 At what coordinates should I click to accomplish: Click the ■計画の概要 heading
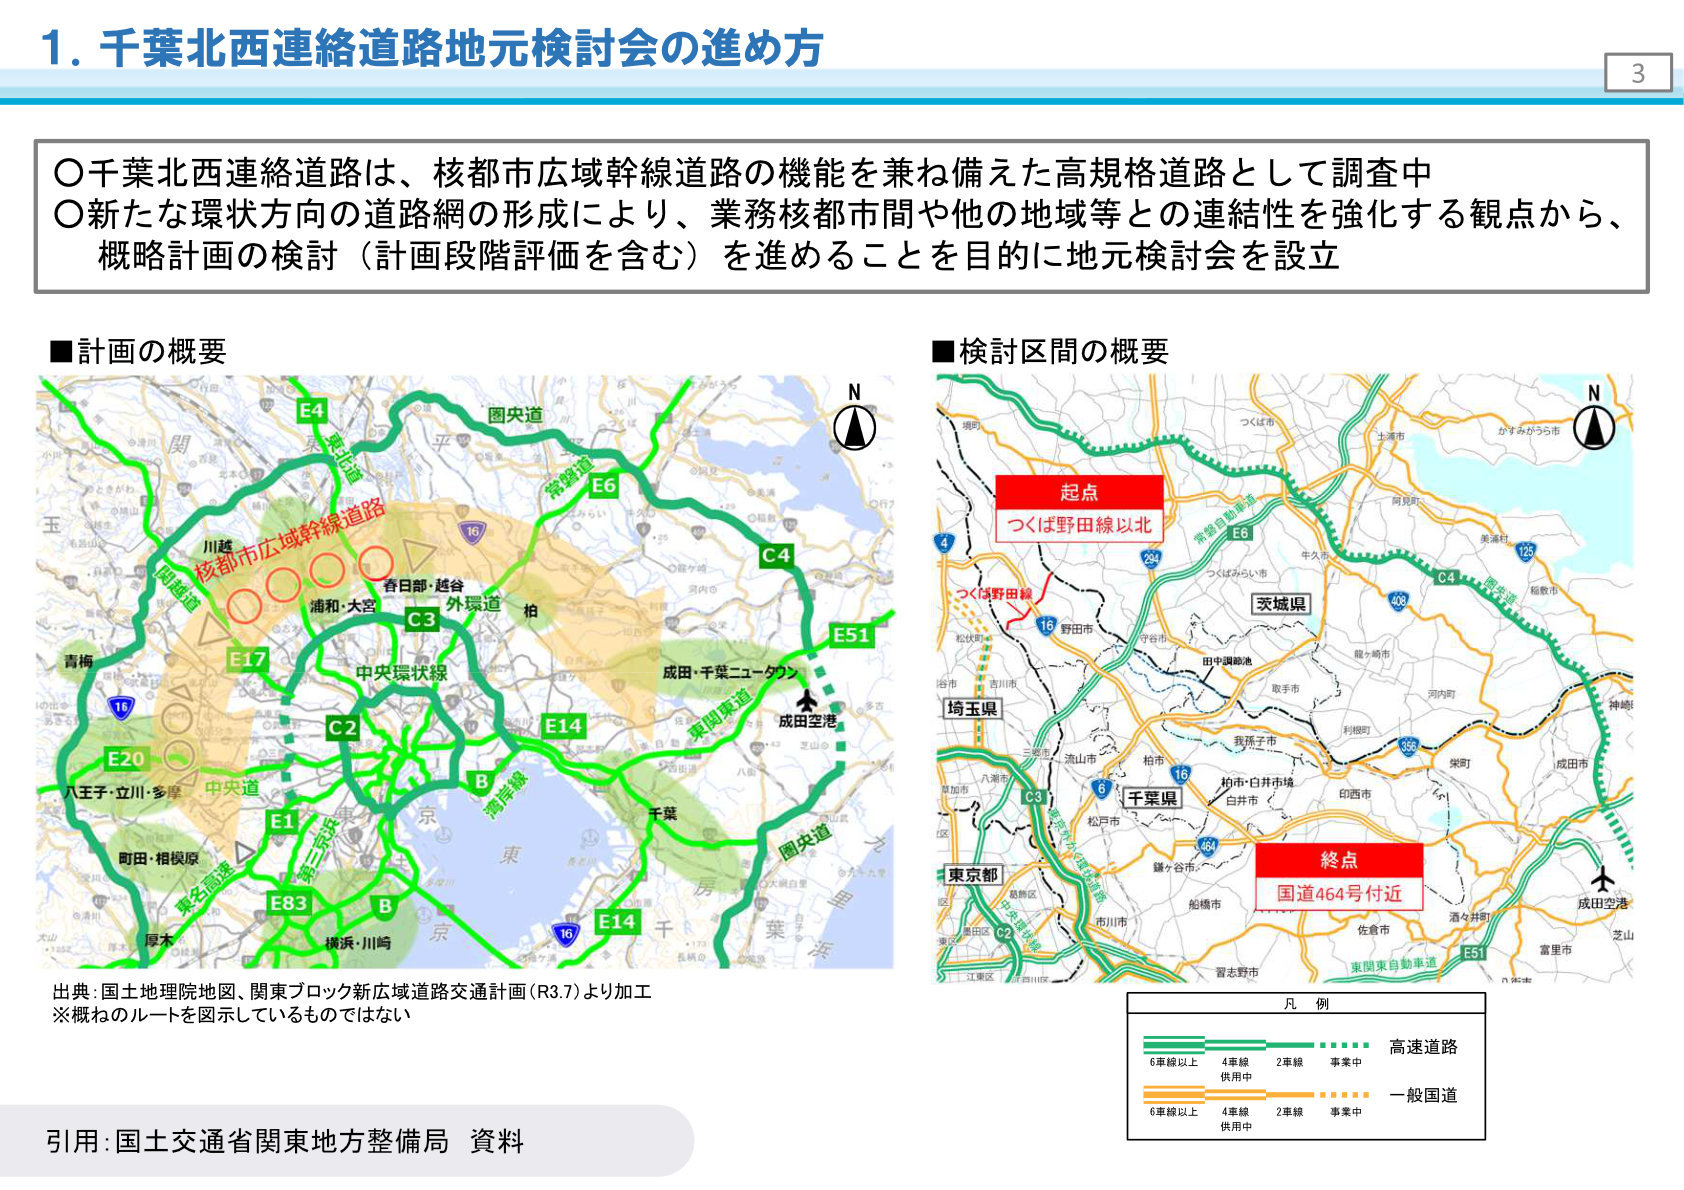pyautogui.click(x=139, y=351)
